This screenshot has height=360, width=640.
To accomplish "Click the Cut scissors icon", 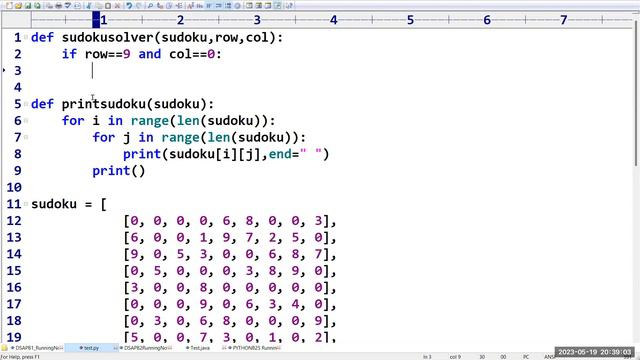I will pos(89,6).
